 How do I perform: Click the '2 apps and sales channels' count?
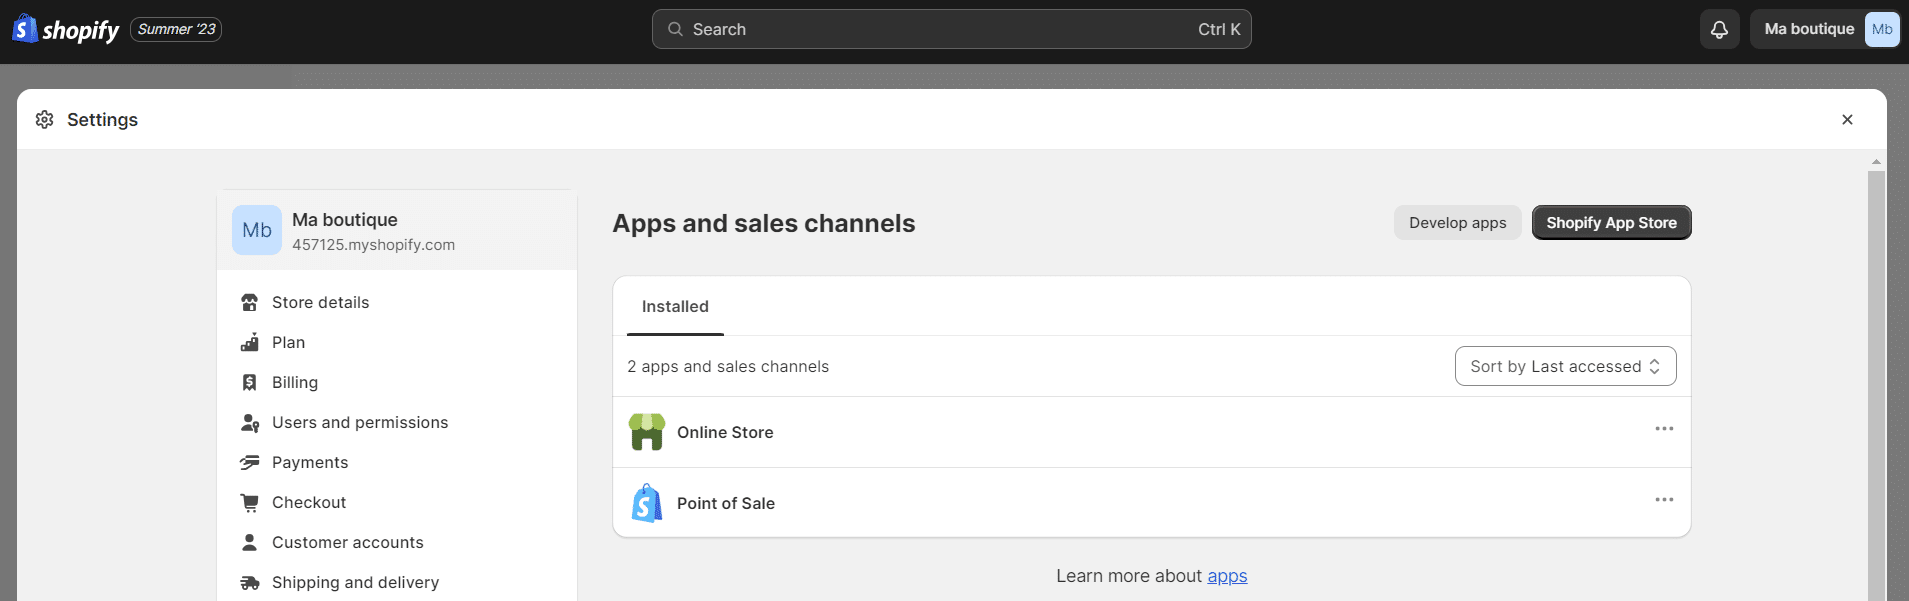click(x=728, y=367)
